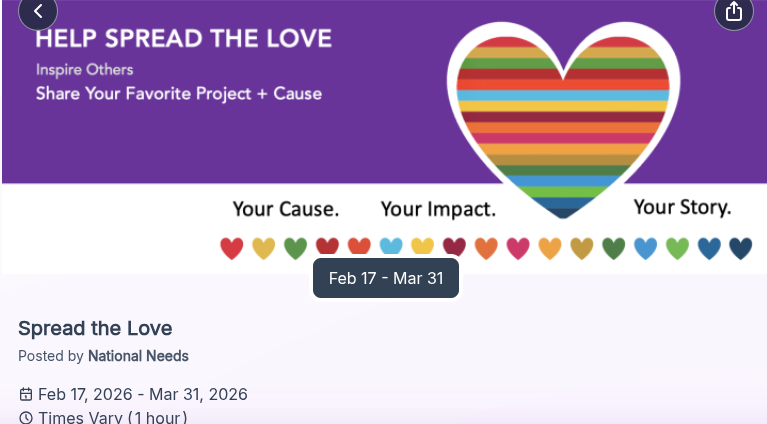
Task: Click the Your Cause. caption
Action: 286,210
